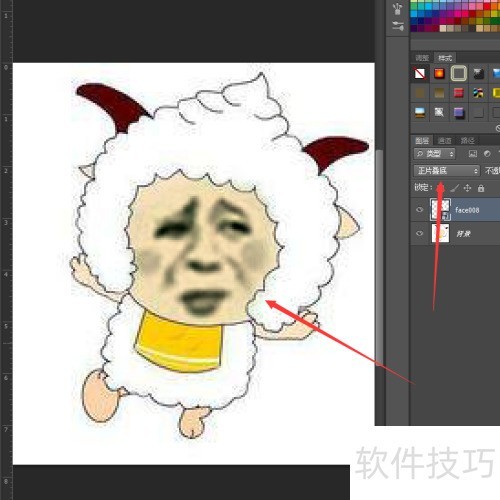Switch to the 样式 styles tab

445,58
